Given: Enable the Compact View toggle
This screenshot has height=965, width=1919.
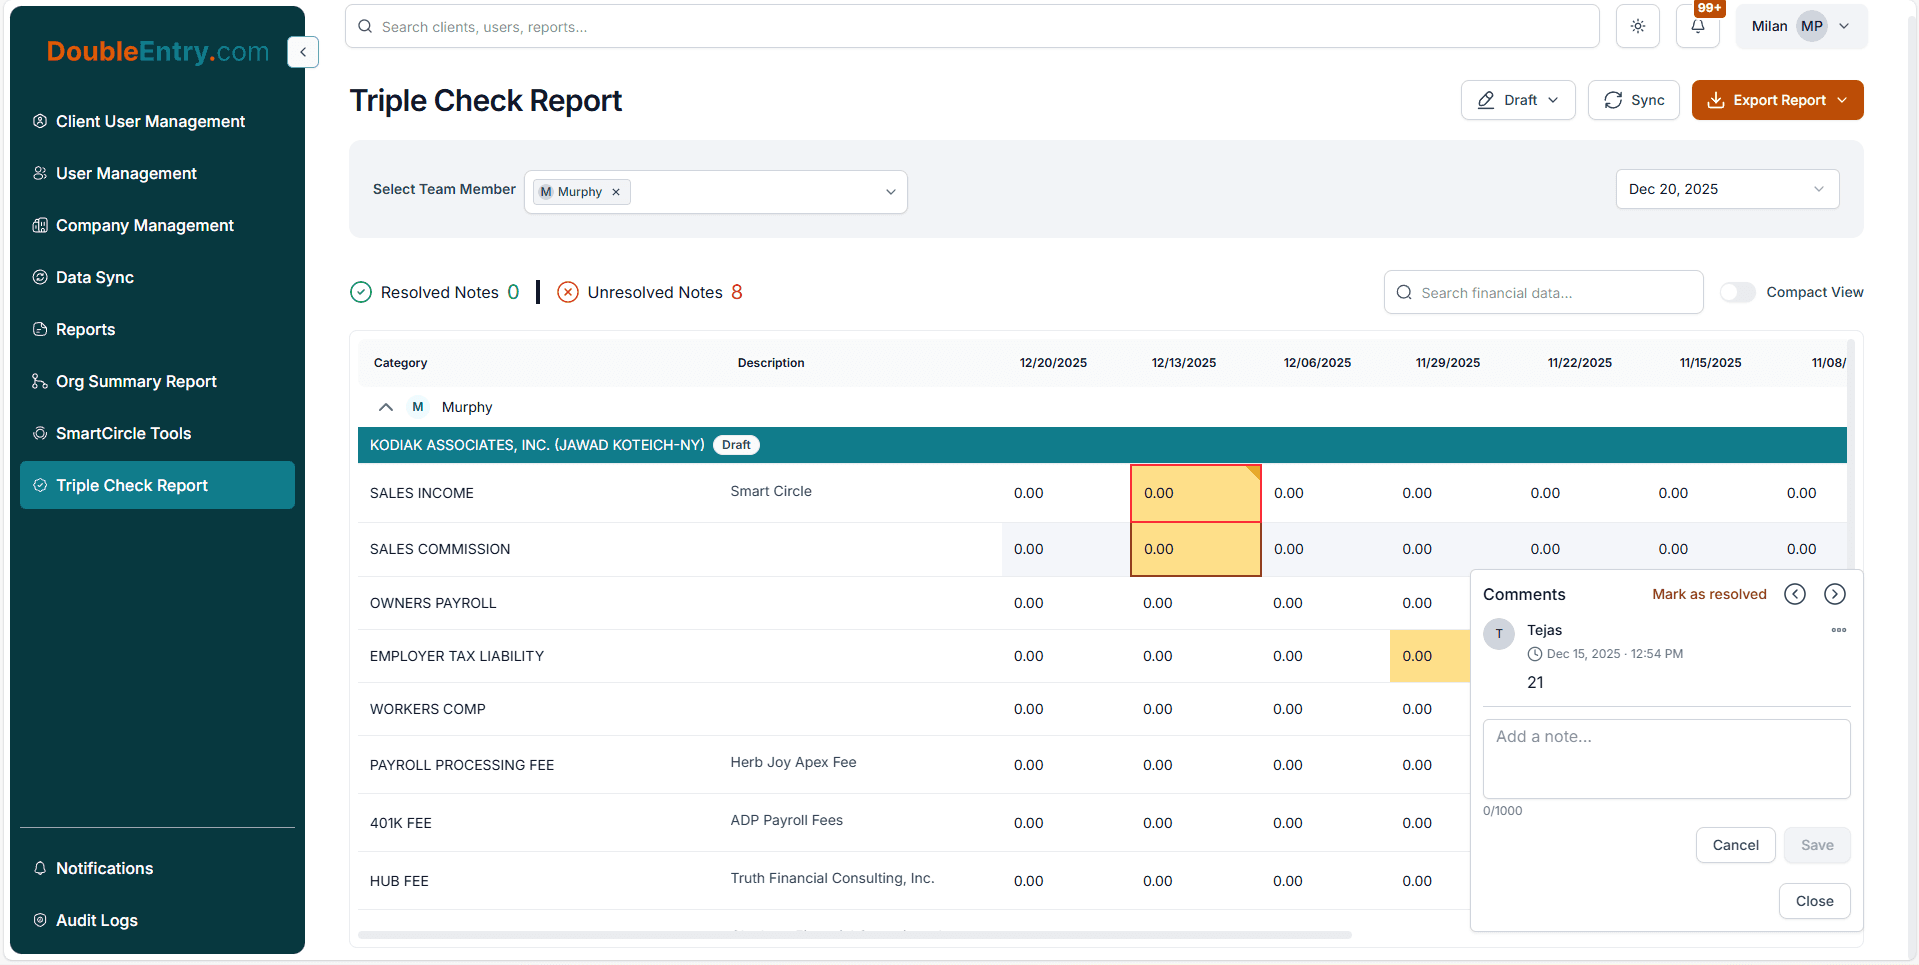Looking at the screenshot, I should (1737, 292).
